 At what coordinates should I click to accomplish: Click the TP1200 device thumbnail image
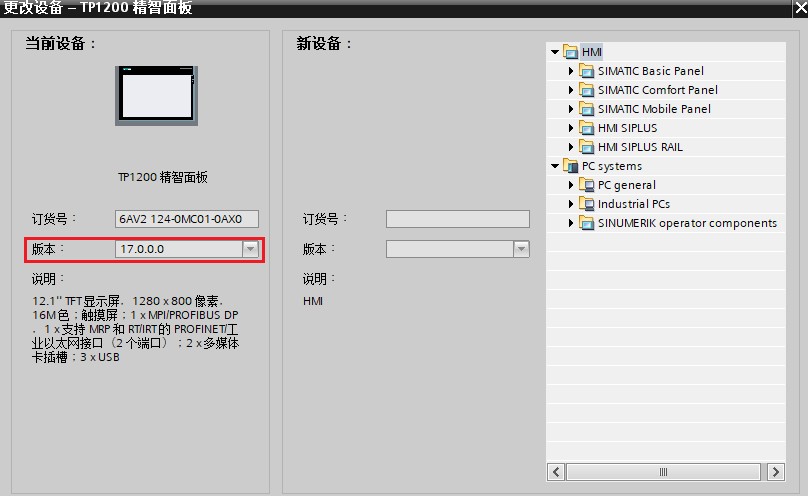click(x=155, y=95)
